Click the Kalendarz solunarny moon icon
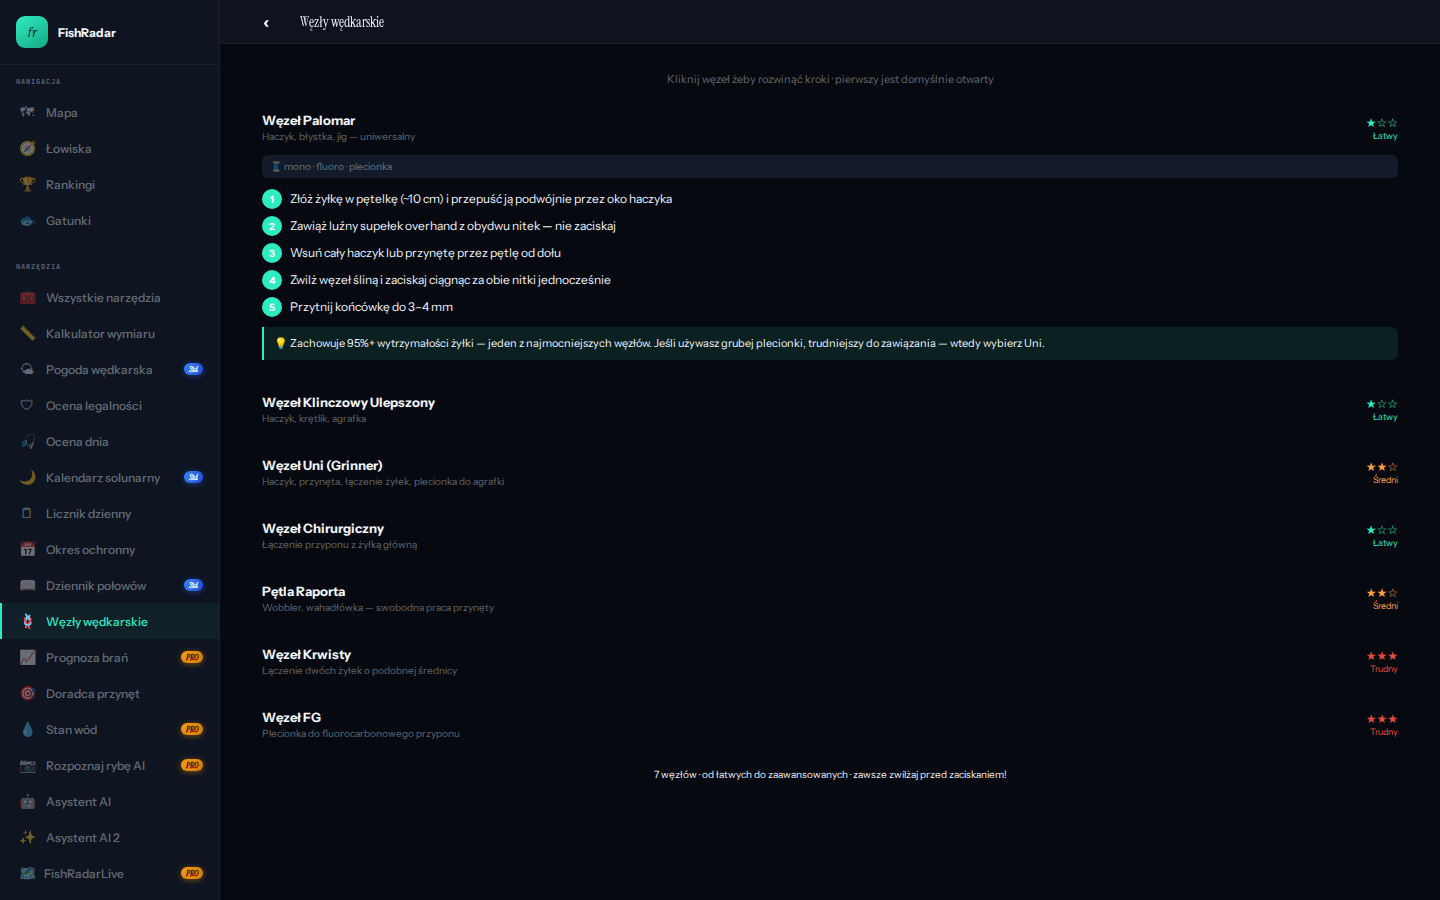 [x=28, y=478]
